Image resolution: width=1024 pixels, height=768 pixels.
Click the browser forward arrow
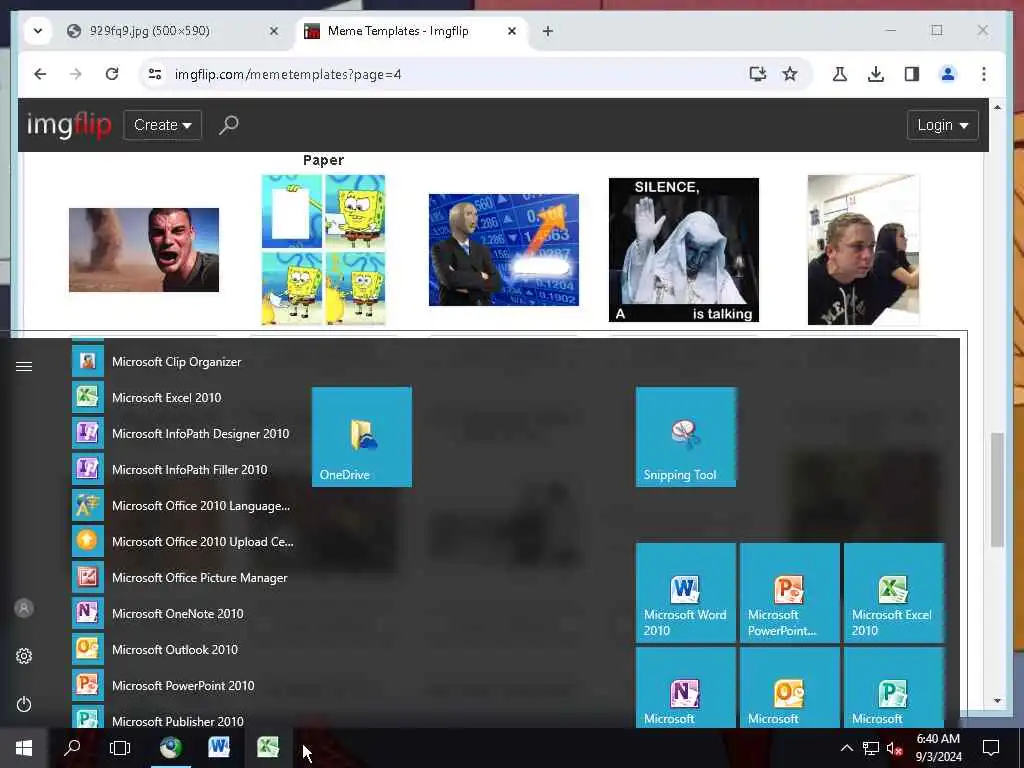[76, 74]
